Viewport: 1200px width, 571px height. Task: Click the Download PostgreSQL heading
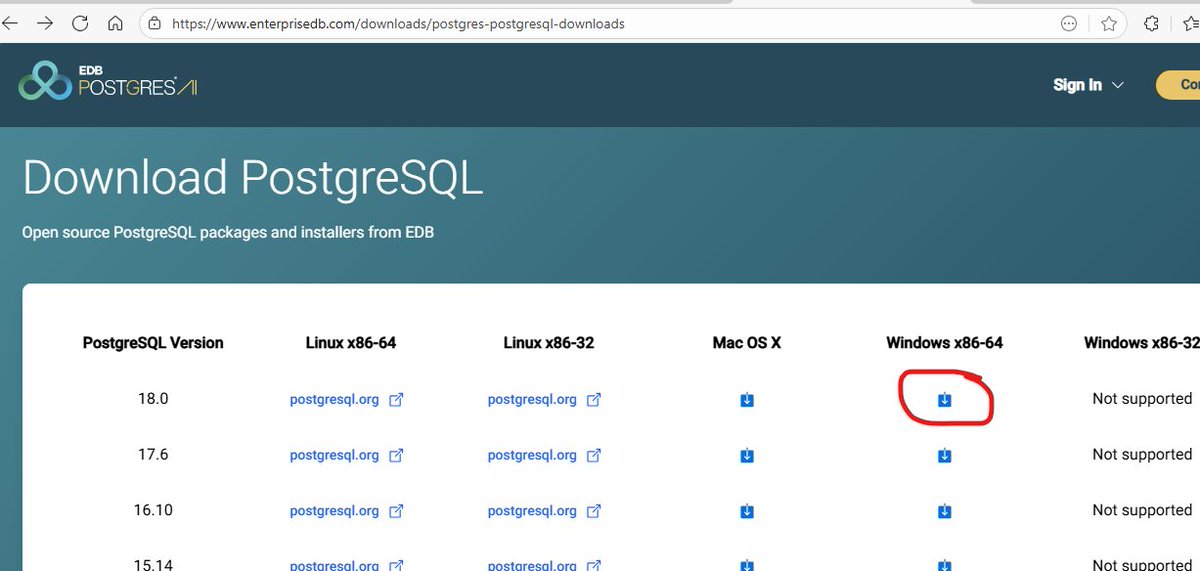[x=253, y=179]
